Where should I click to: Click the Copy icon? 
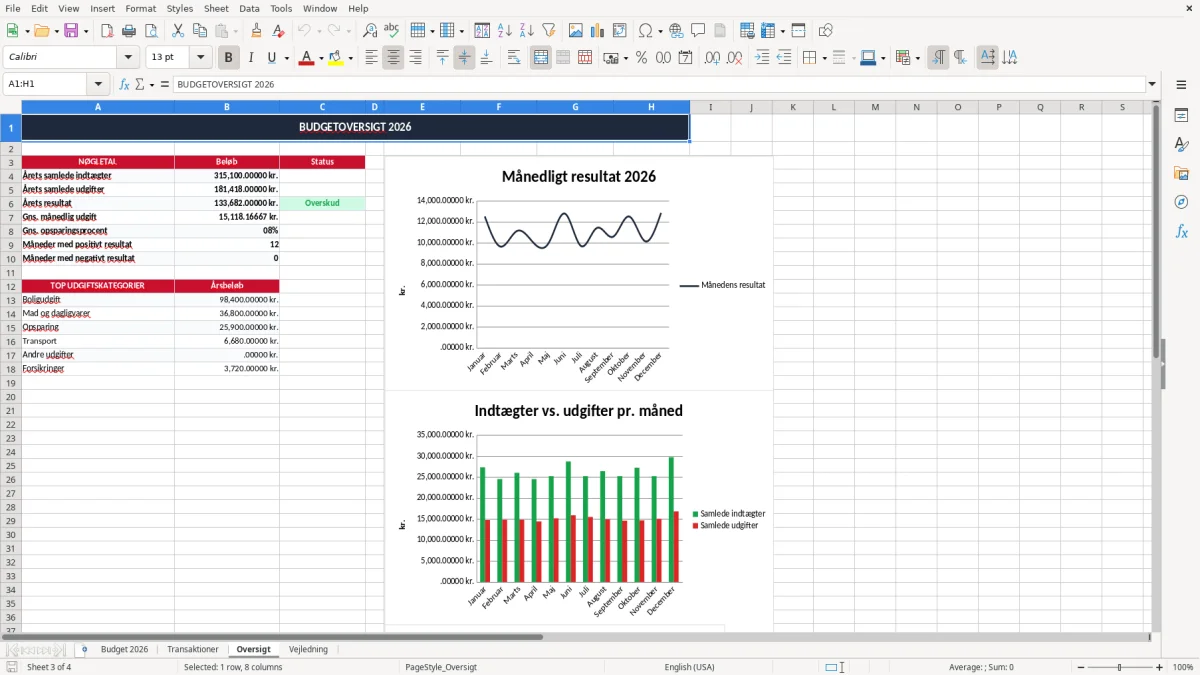tap(200, 31)
